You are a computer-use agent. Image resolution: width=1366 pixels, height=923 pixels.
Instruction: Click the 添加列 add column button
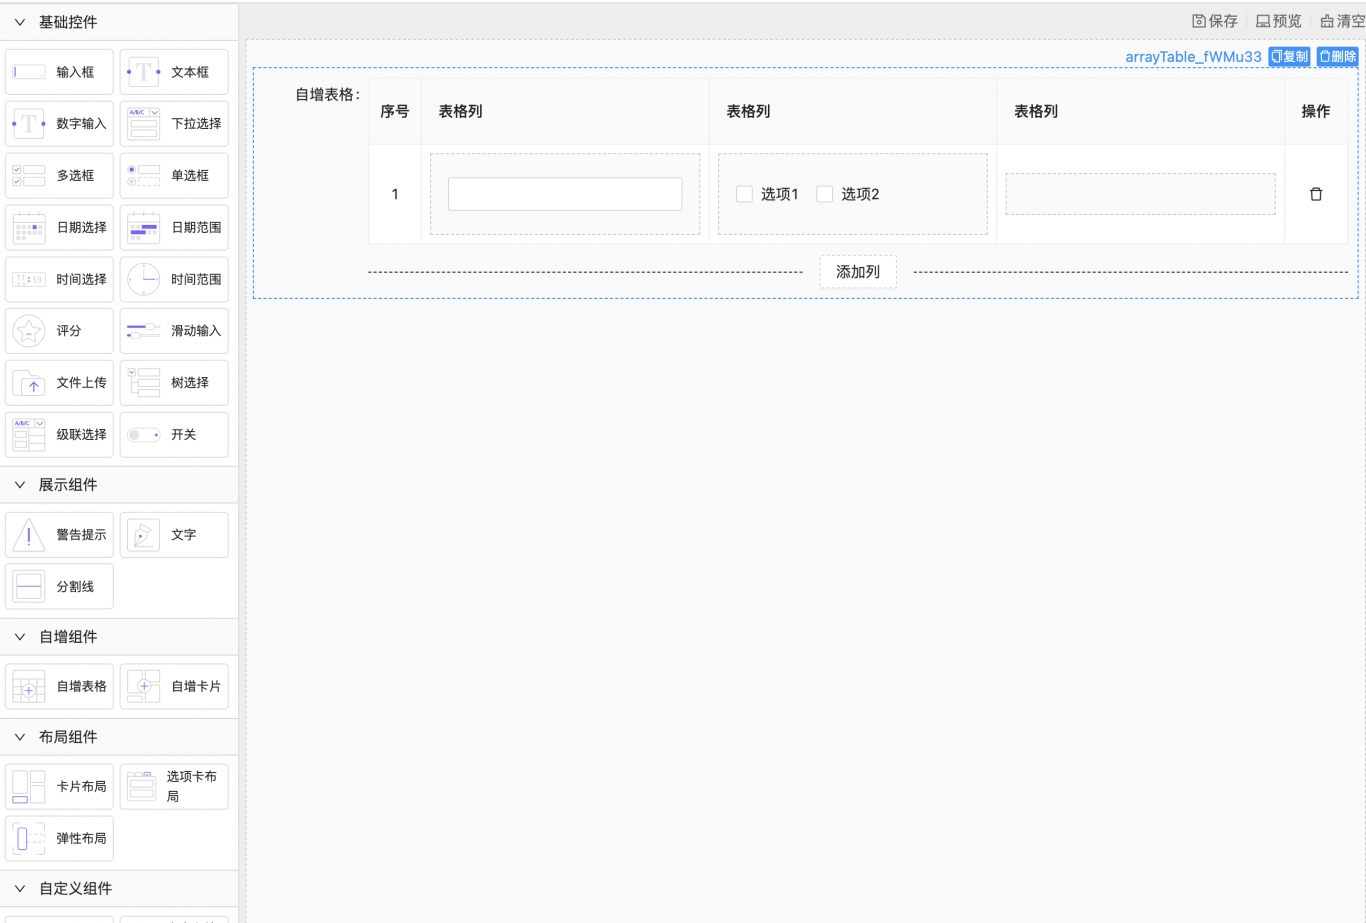click(858, 272)
